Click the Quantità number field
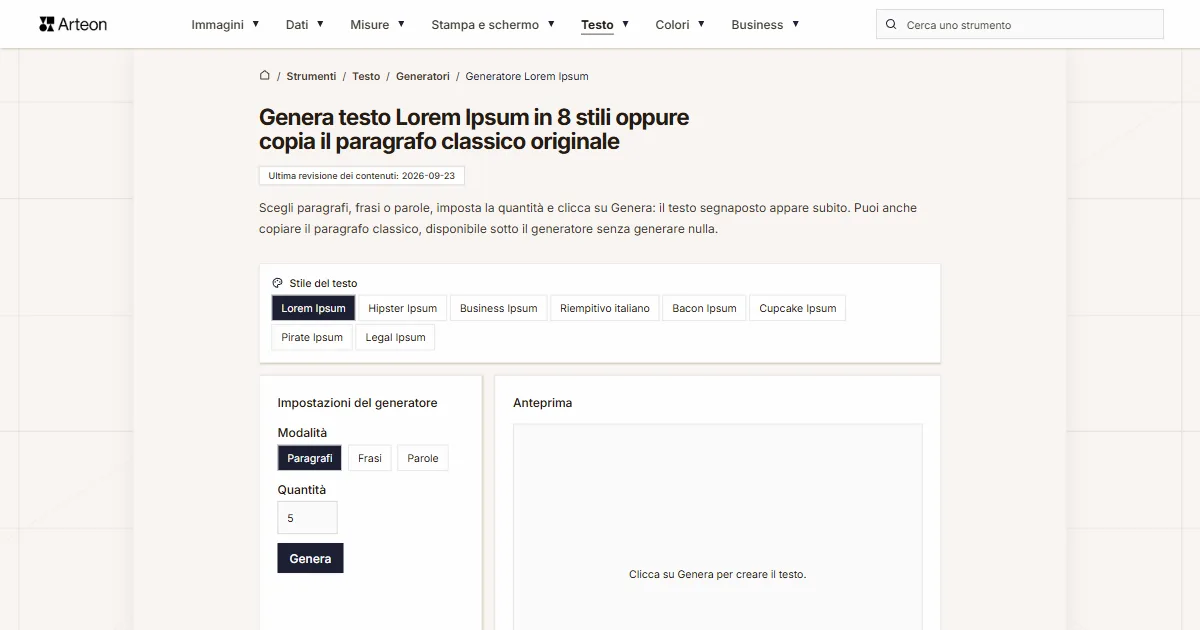 307,518
